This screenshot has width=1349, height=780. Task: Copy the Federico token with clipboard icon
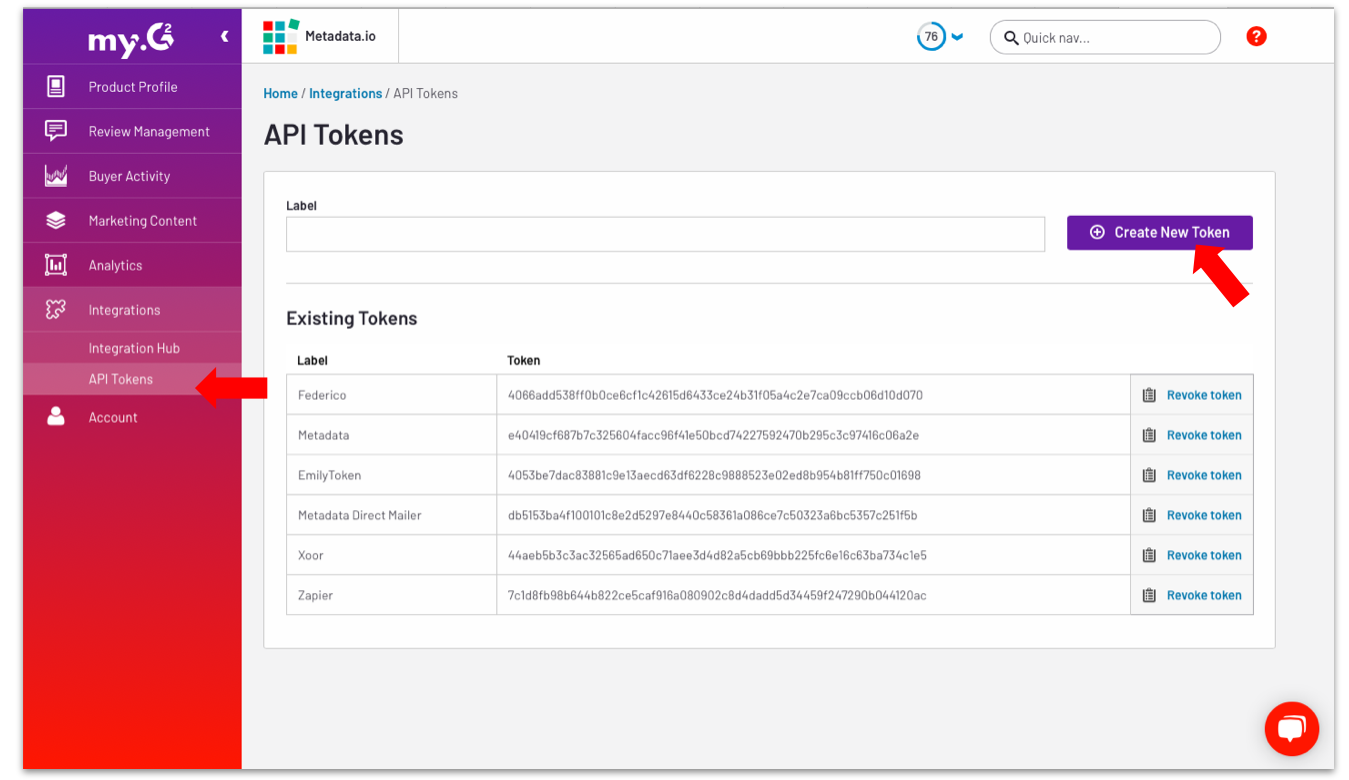[1149, 395]
